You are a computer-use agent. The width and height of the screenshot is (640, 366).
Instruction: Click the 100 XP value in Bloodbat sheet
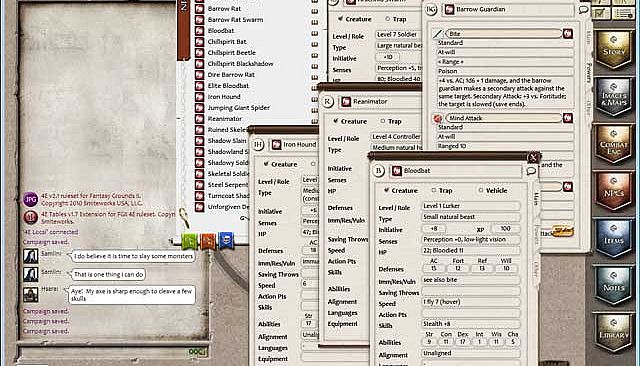pyautogui.click(x=505, y=228)
